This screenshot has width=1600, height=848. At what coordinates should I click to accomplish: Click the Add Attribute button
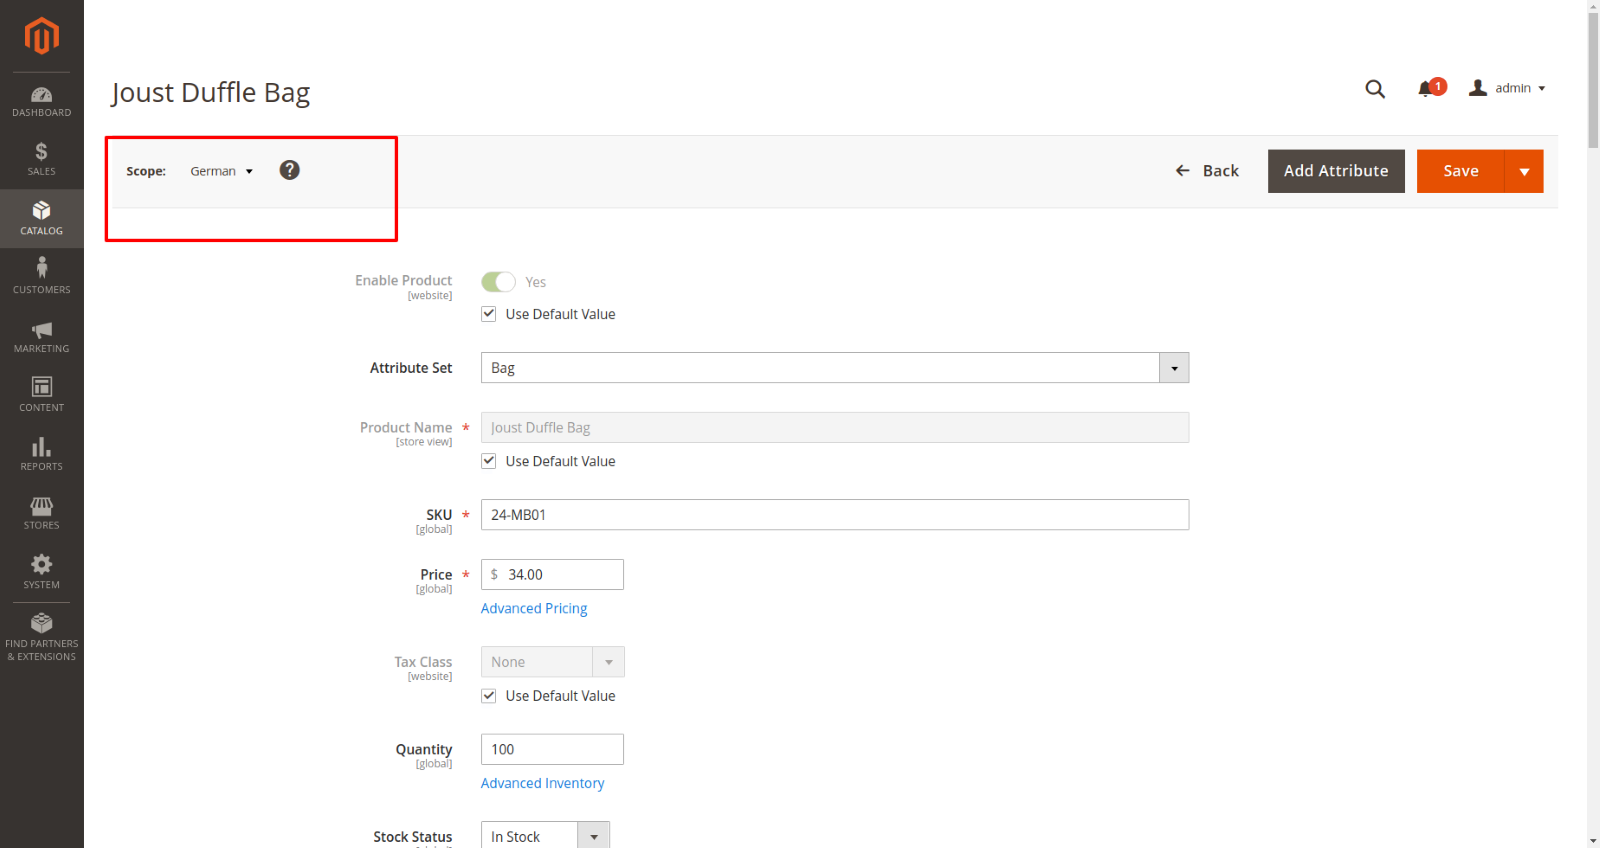tap(1335, 171)
